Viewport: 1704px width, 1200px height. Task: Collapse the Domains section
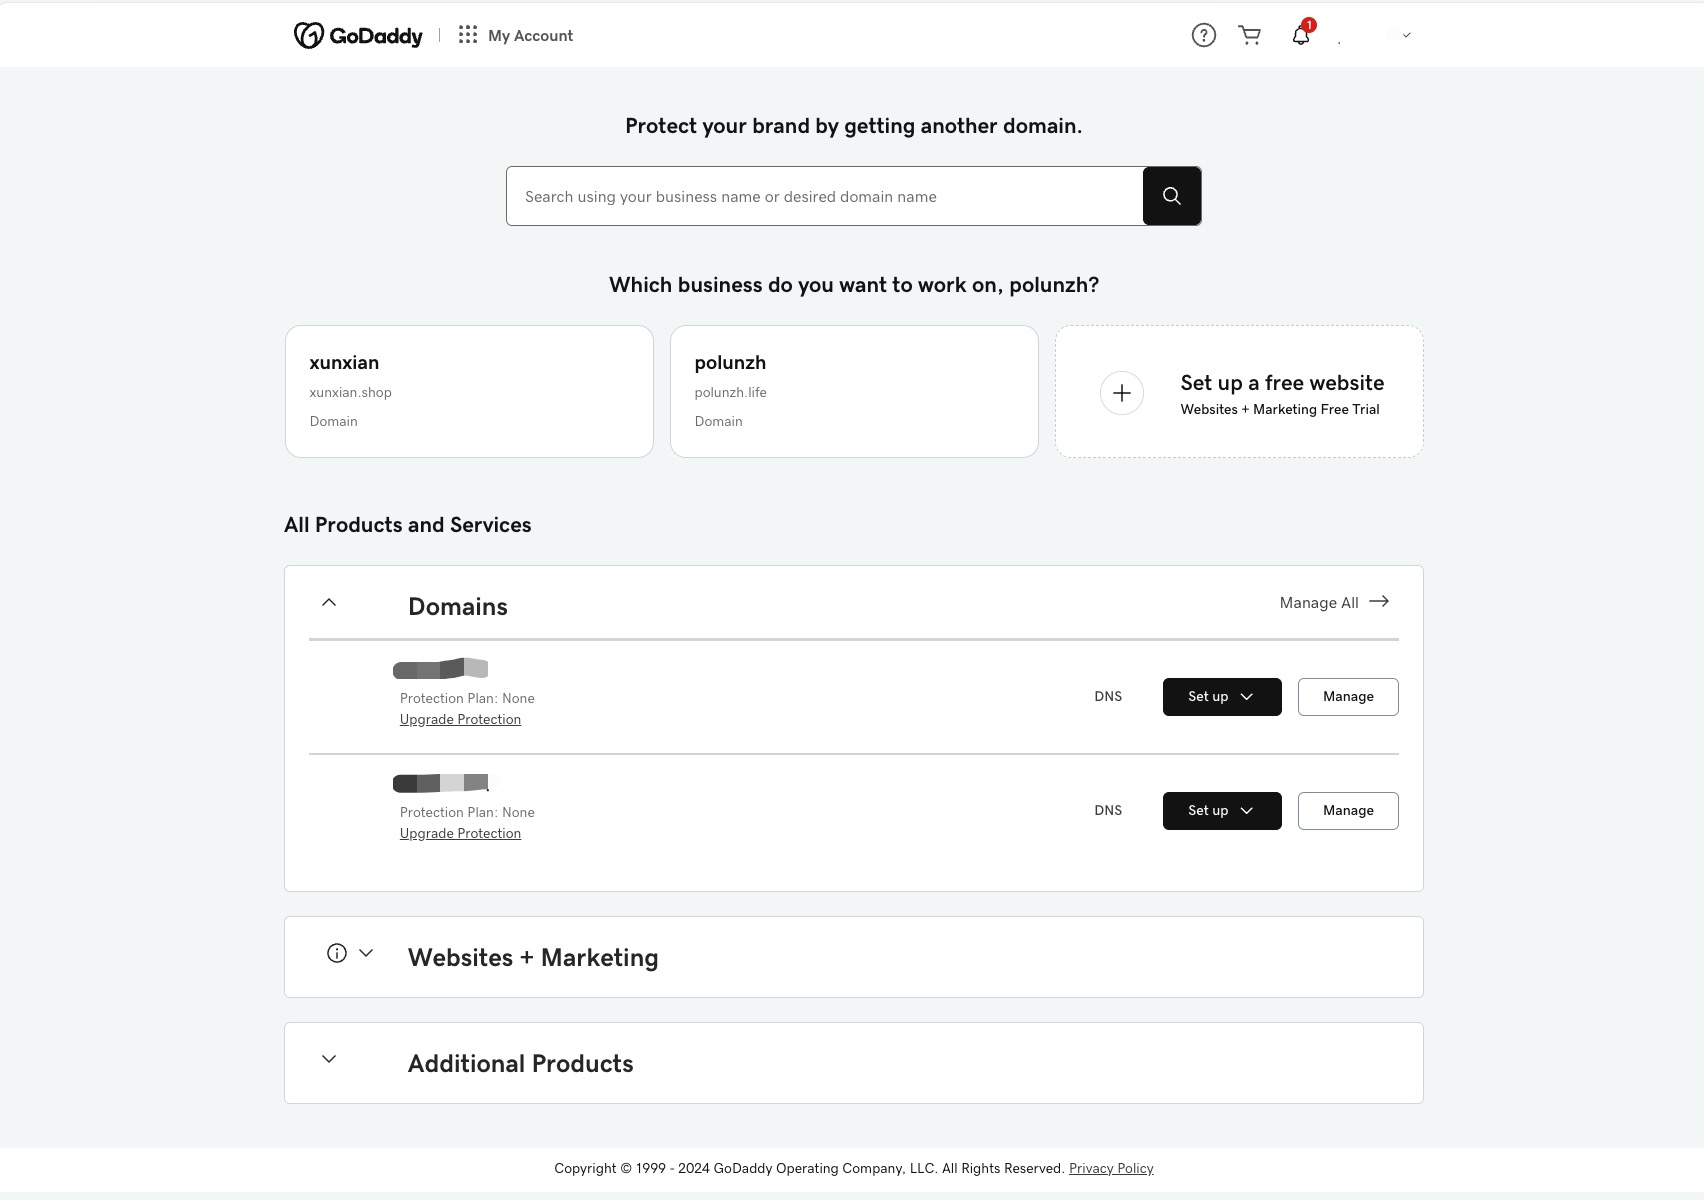[x=329, y=602]
